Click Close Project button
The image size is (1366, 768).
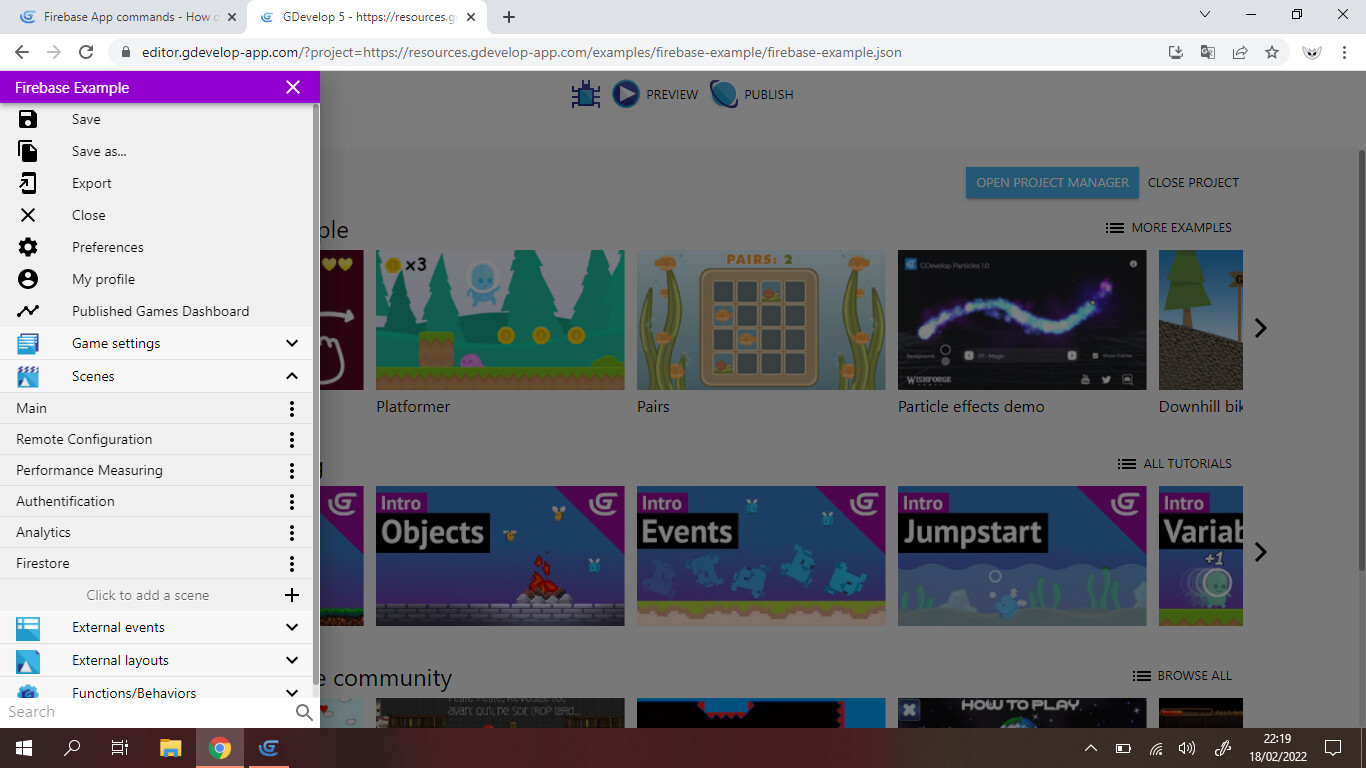(x=1193, y=182)
